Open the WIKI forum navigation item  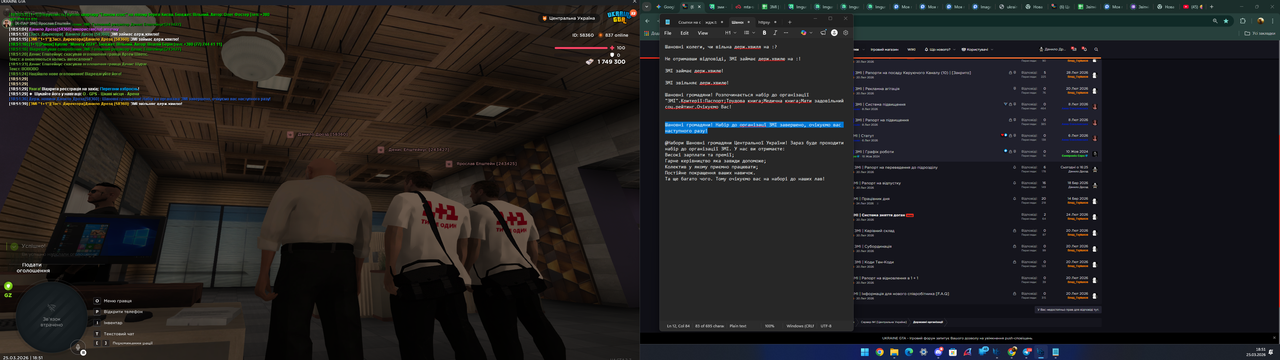pyautogui.click(x=911, y=49)
